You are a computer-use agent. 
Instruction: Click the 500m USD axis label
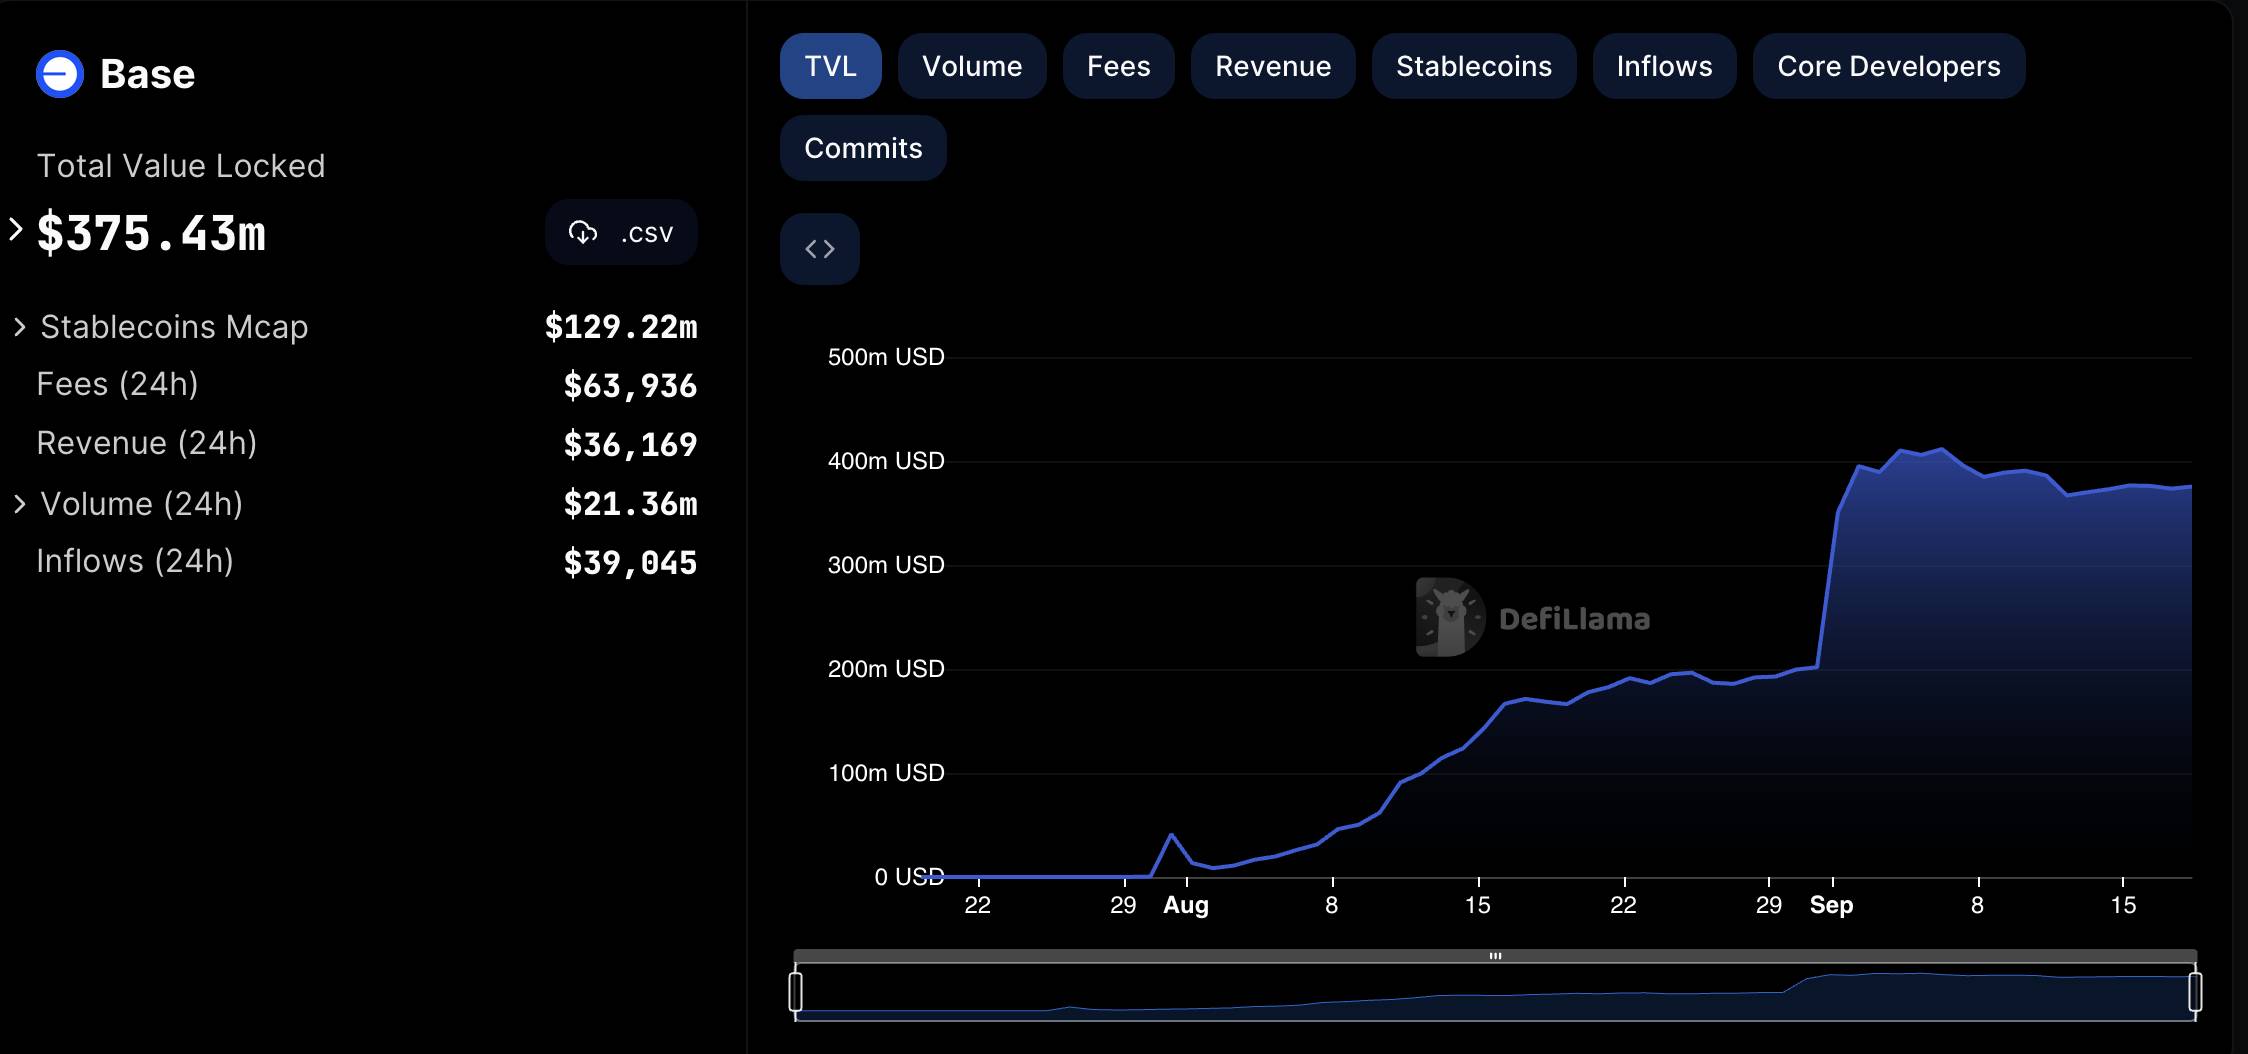pos(886,357)
